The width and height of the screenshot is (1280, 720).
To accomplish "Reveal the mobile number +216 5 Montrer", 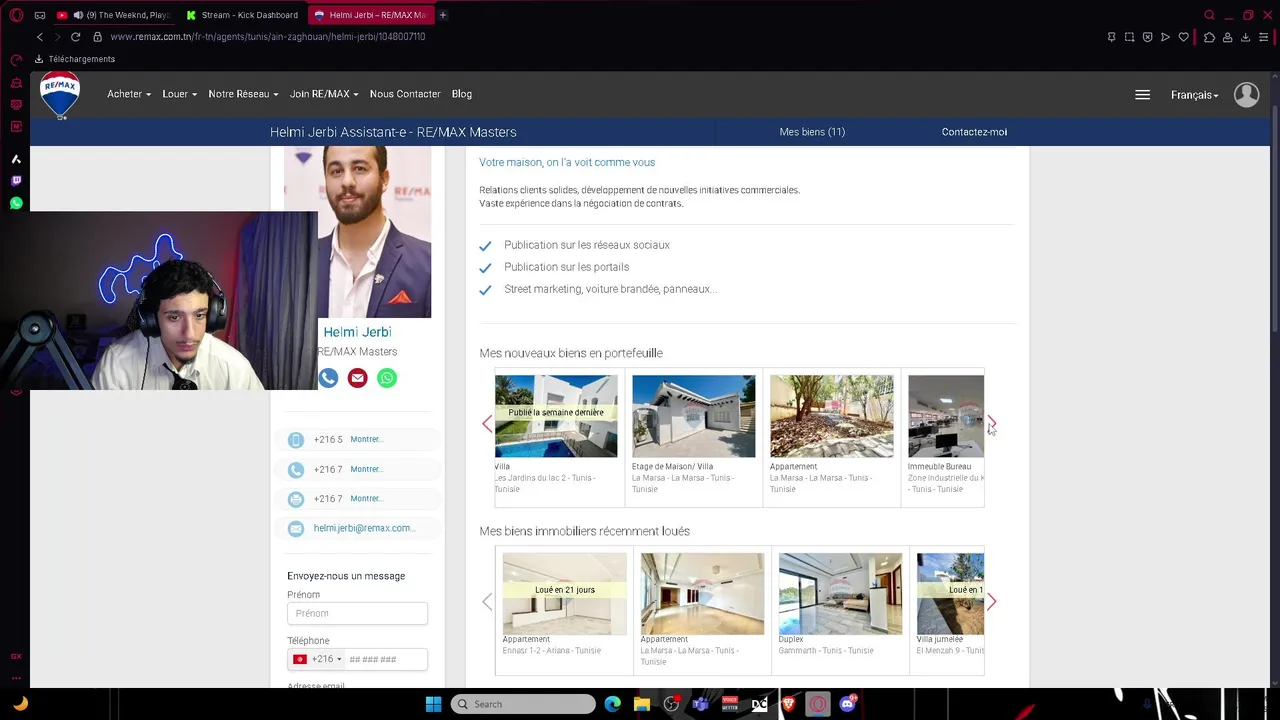I will click(366, 439).
